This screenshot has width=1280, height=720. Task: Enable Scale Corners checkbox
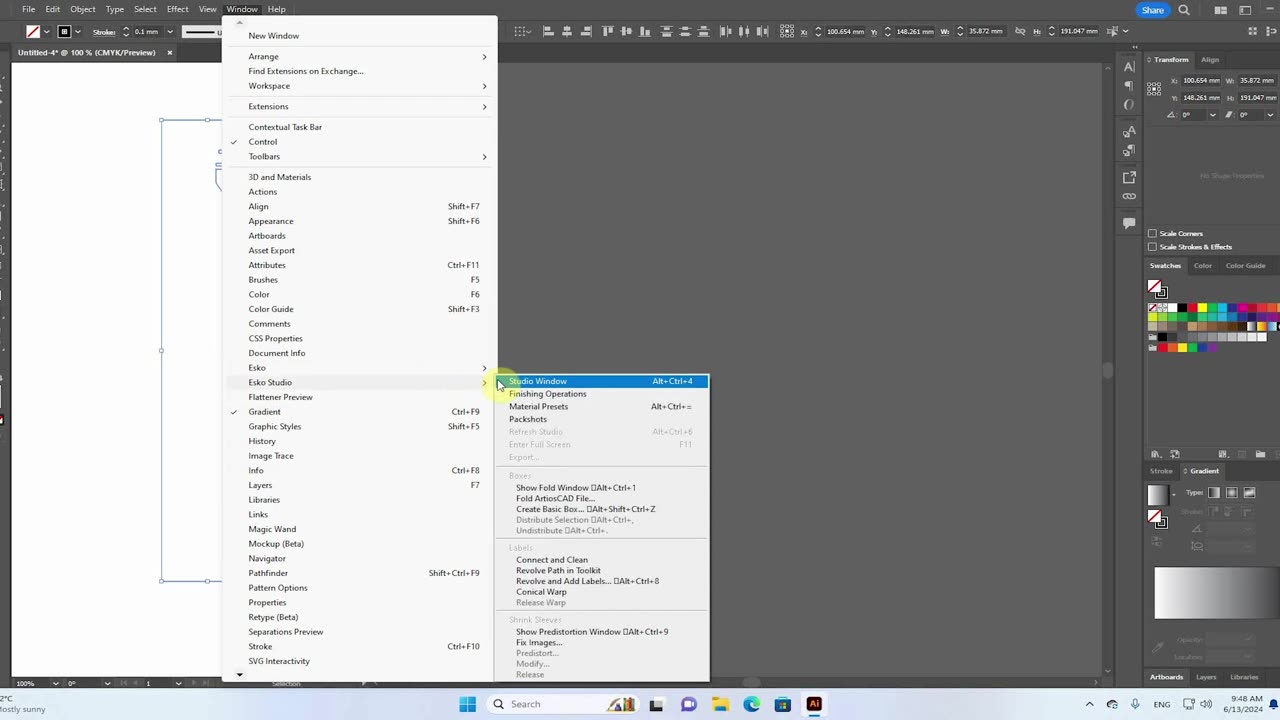1152,233
